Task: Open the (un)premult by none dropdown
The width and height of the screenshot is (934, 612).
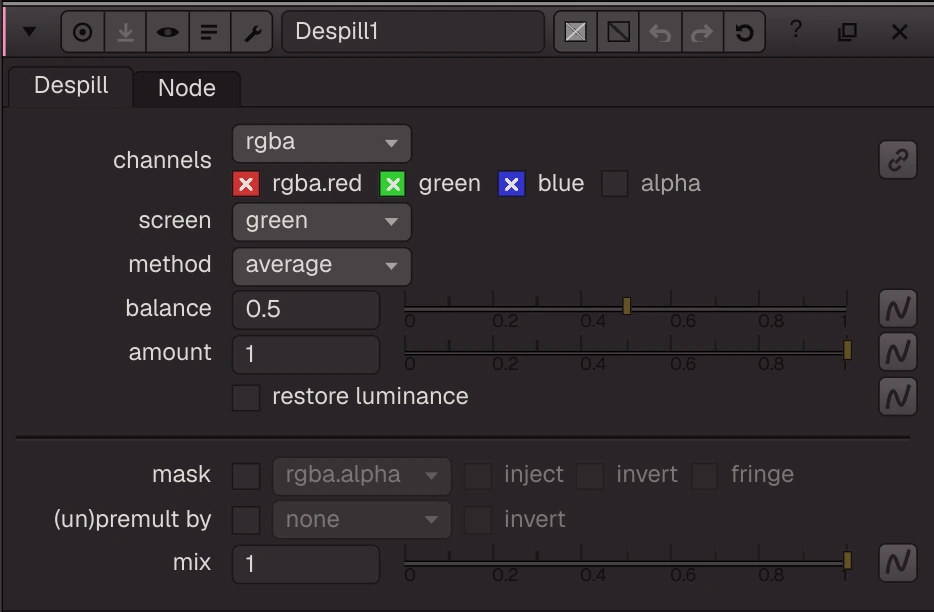Action: [362, 520]
